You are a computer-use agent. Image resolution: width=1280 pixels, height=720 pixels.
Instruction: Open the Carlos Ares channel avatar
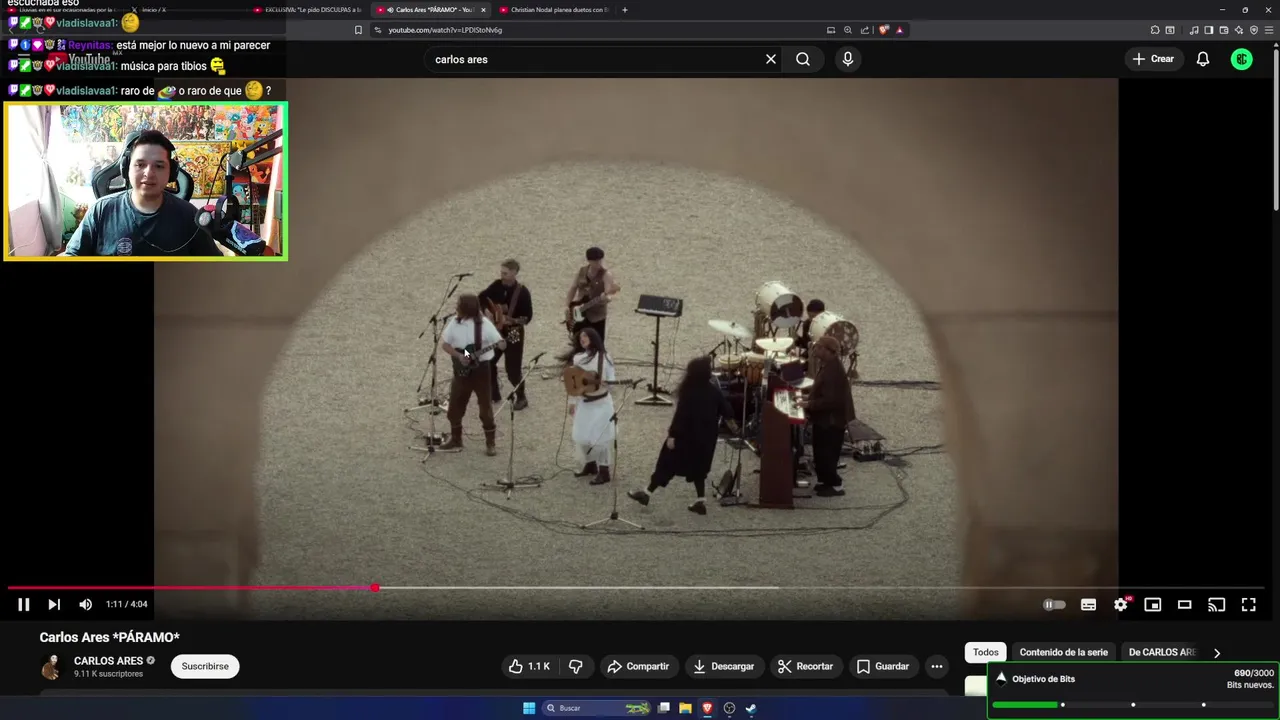51,667
